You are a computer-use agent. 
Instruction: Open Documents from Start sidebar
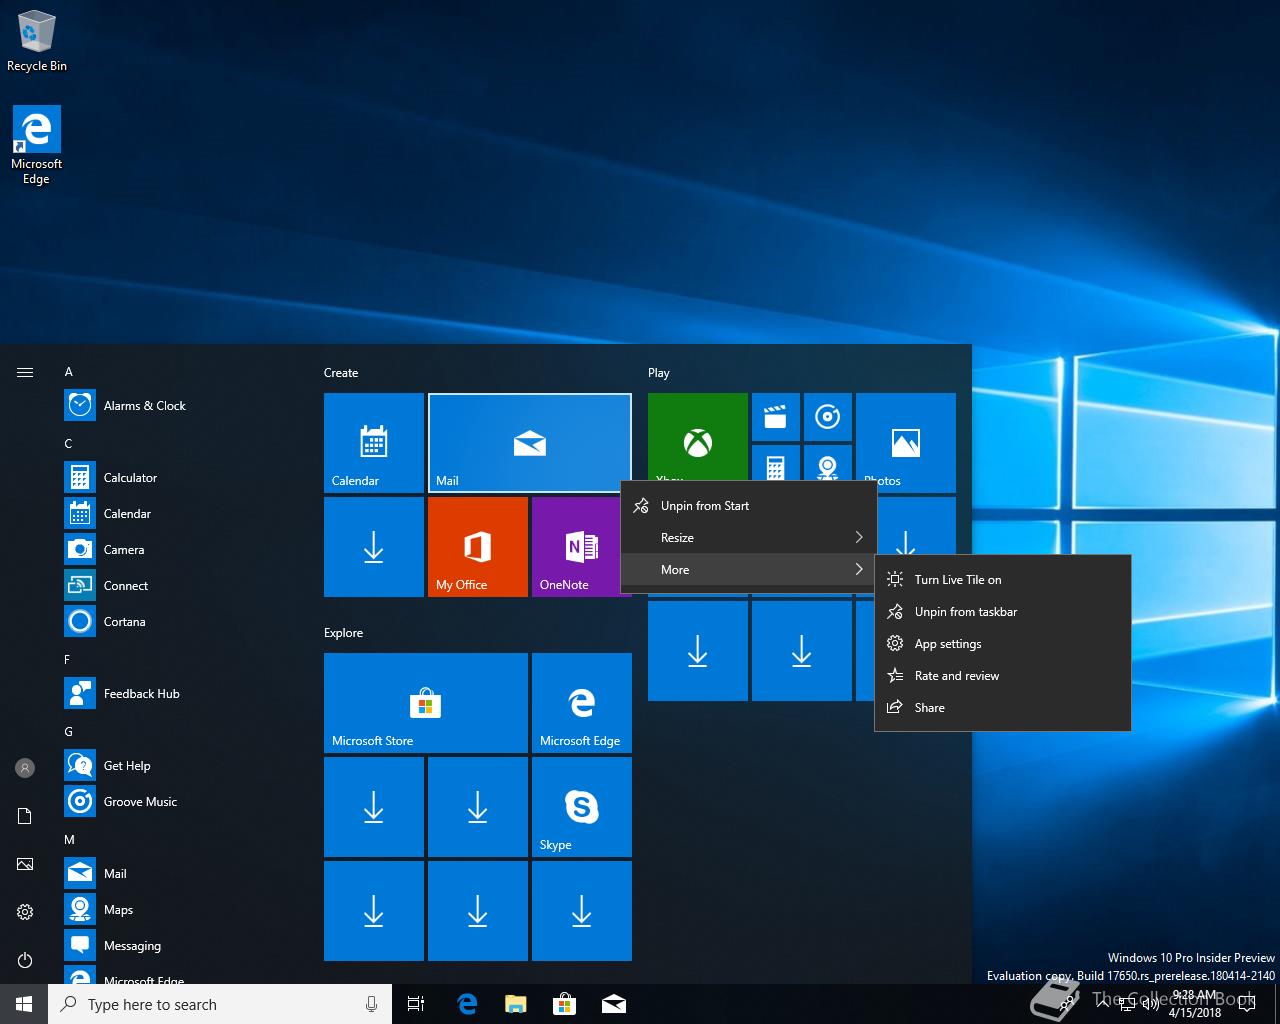25,816
